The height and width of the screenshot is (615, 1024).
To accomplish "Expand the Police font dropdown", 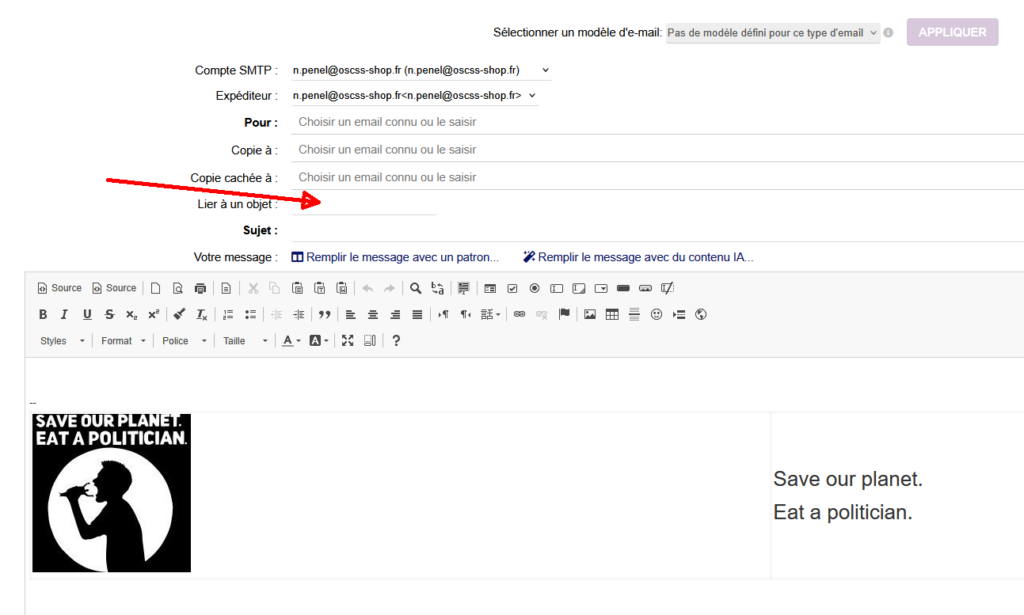I will point(184,341).
